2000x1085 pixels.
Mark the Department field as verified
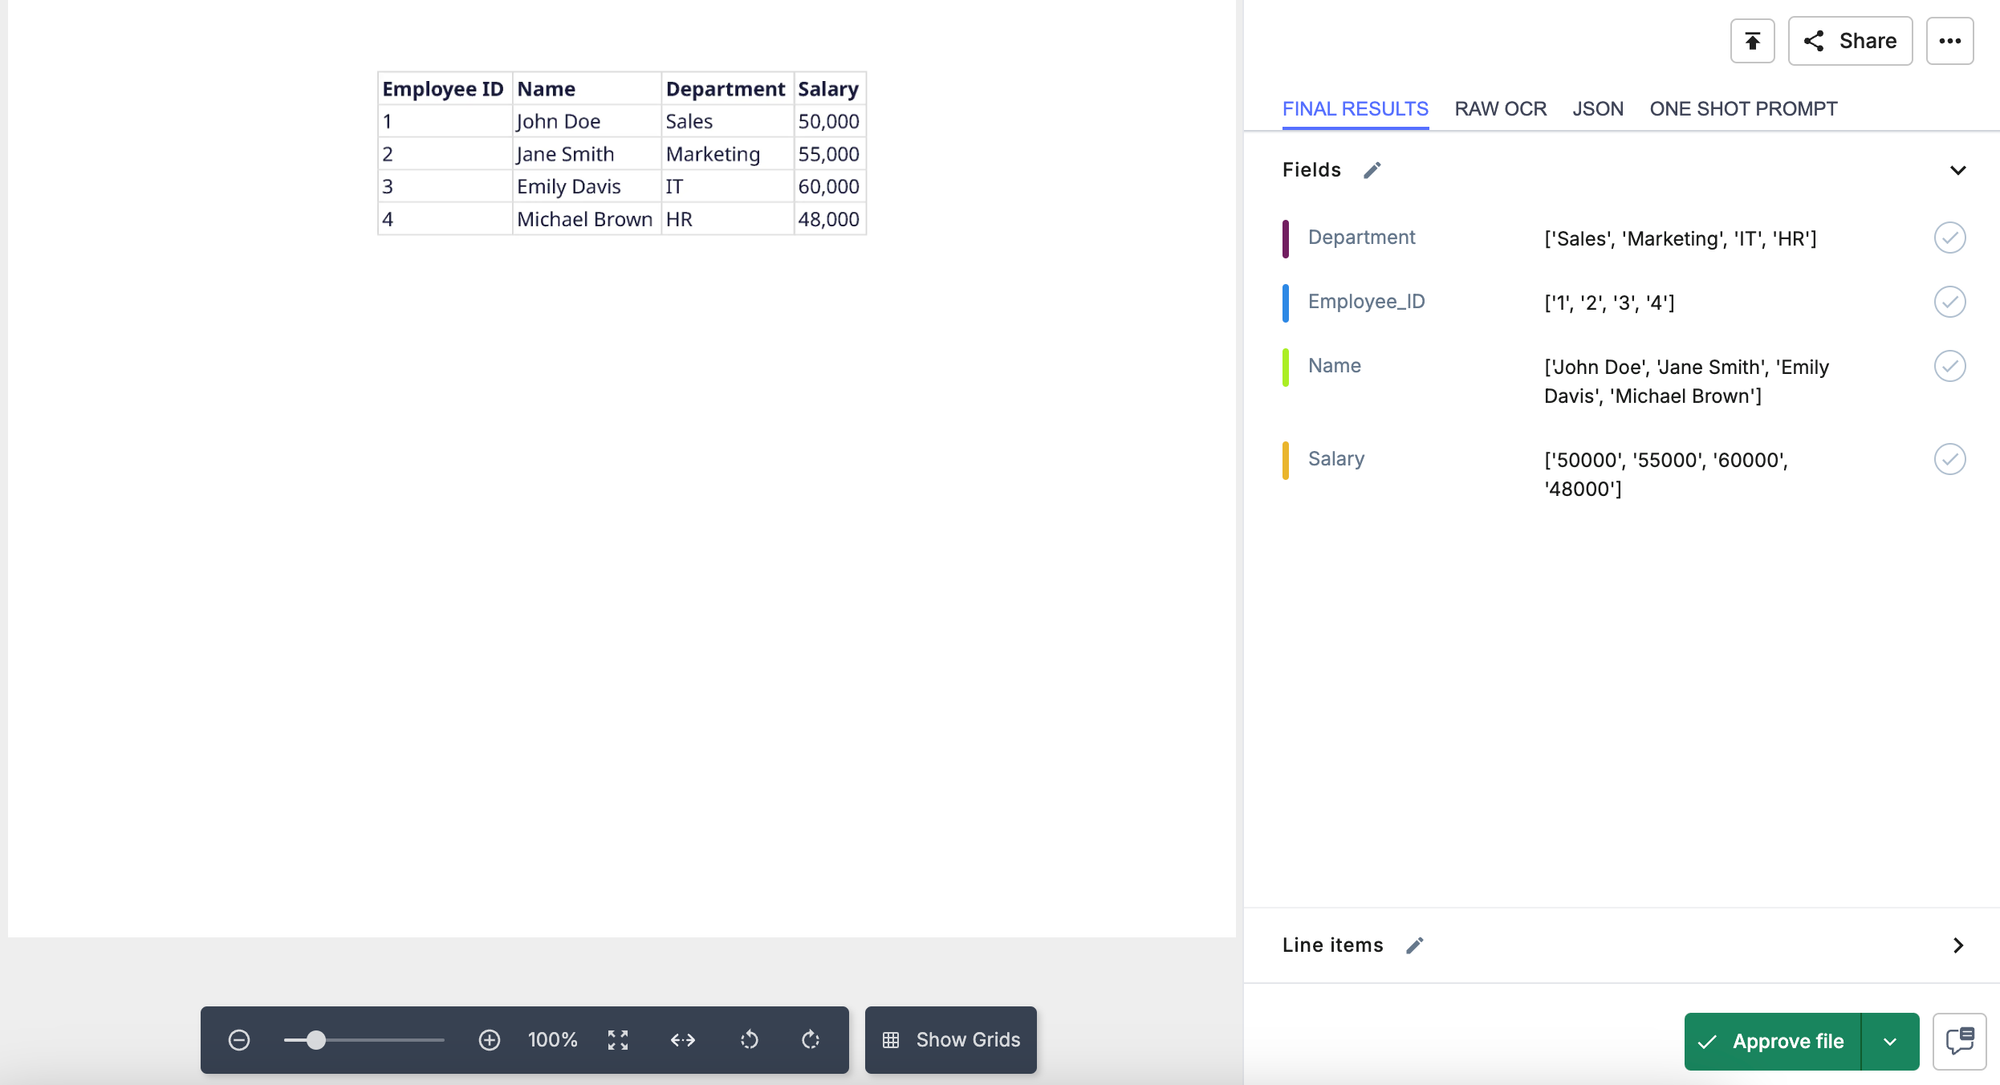pyautogui.click(x=1949, y=238)
